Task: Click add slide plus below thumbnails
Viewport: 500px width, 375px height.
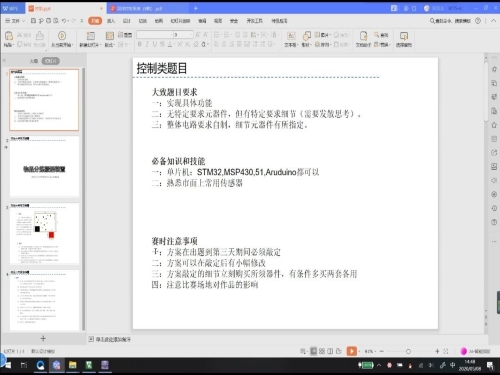Action: [x=43, y=339]
